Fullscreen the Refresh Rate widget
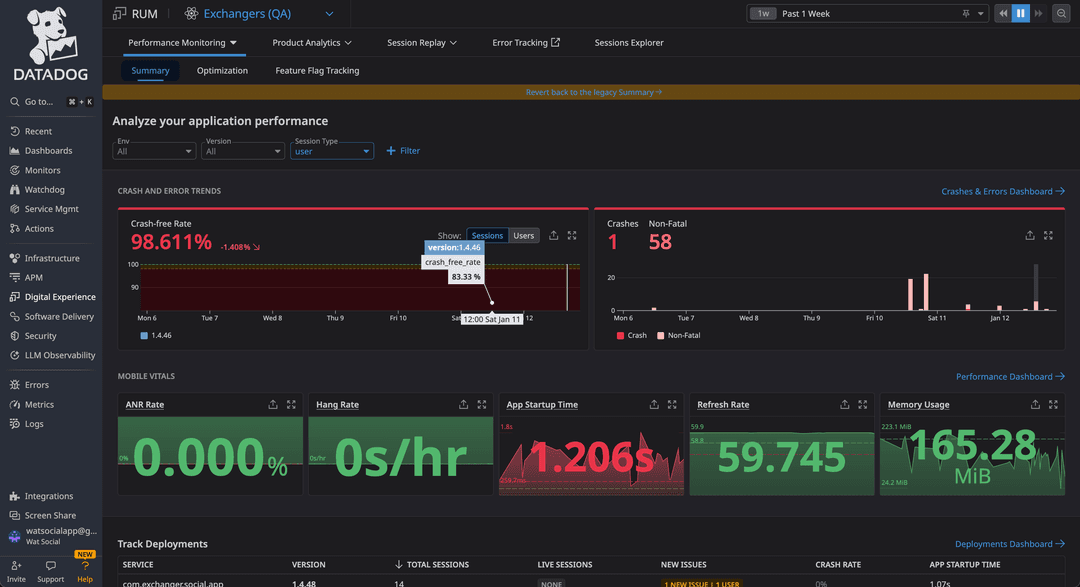1080x587 pixels. pos(862,404)
